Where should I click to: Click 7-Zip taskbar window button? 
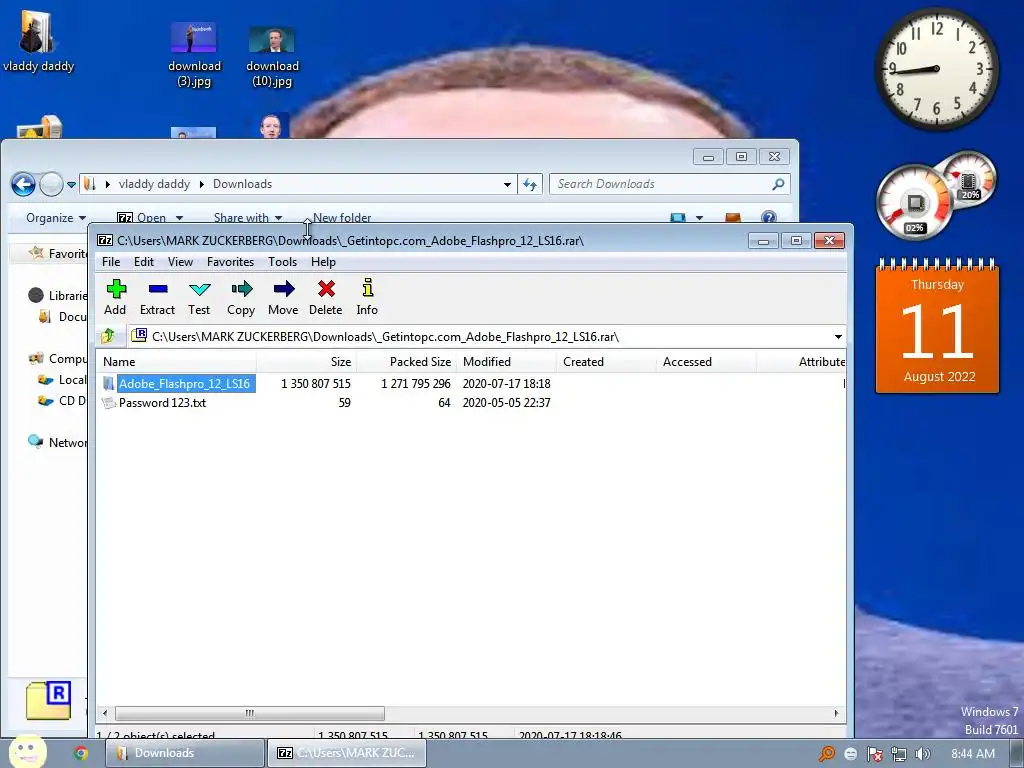[347, 753]
